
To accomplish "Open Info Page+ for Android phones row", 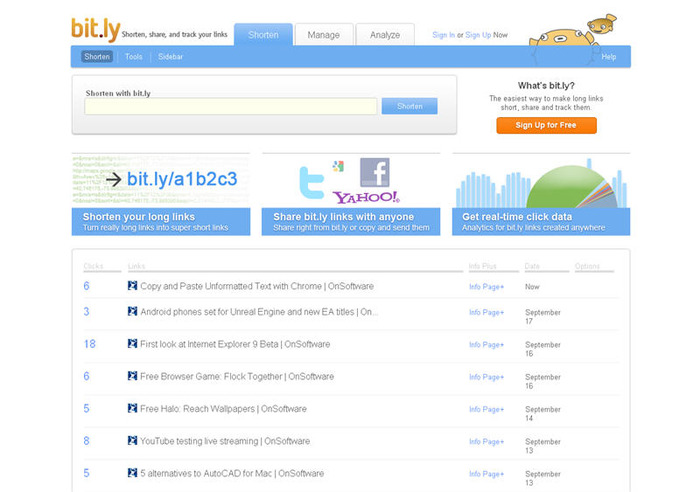I will point(486,313).
